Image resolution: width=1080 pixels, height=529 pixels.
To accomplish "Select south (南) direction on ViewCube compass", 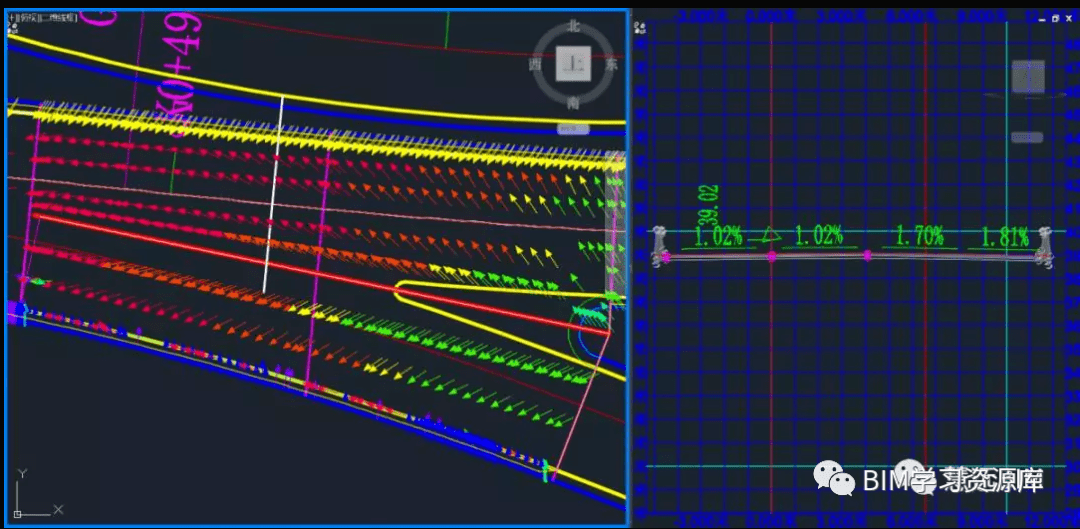I will [x=573, y=103].
